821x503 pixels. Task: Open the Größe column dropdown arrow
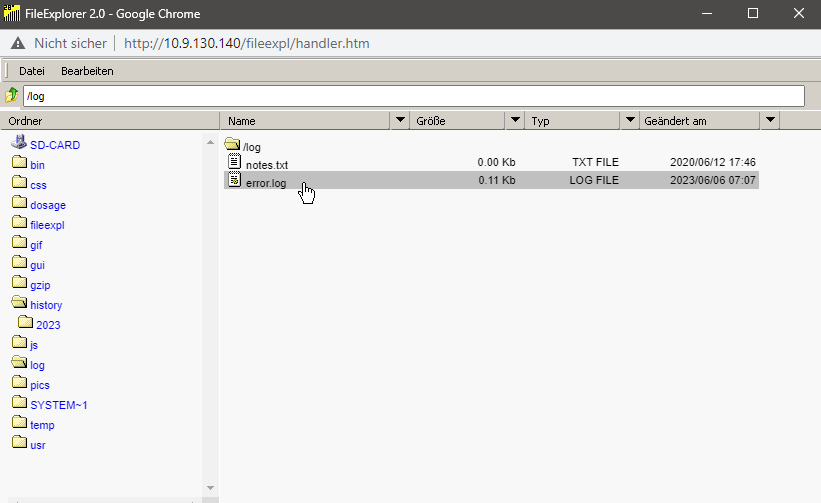pos(515,120)
